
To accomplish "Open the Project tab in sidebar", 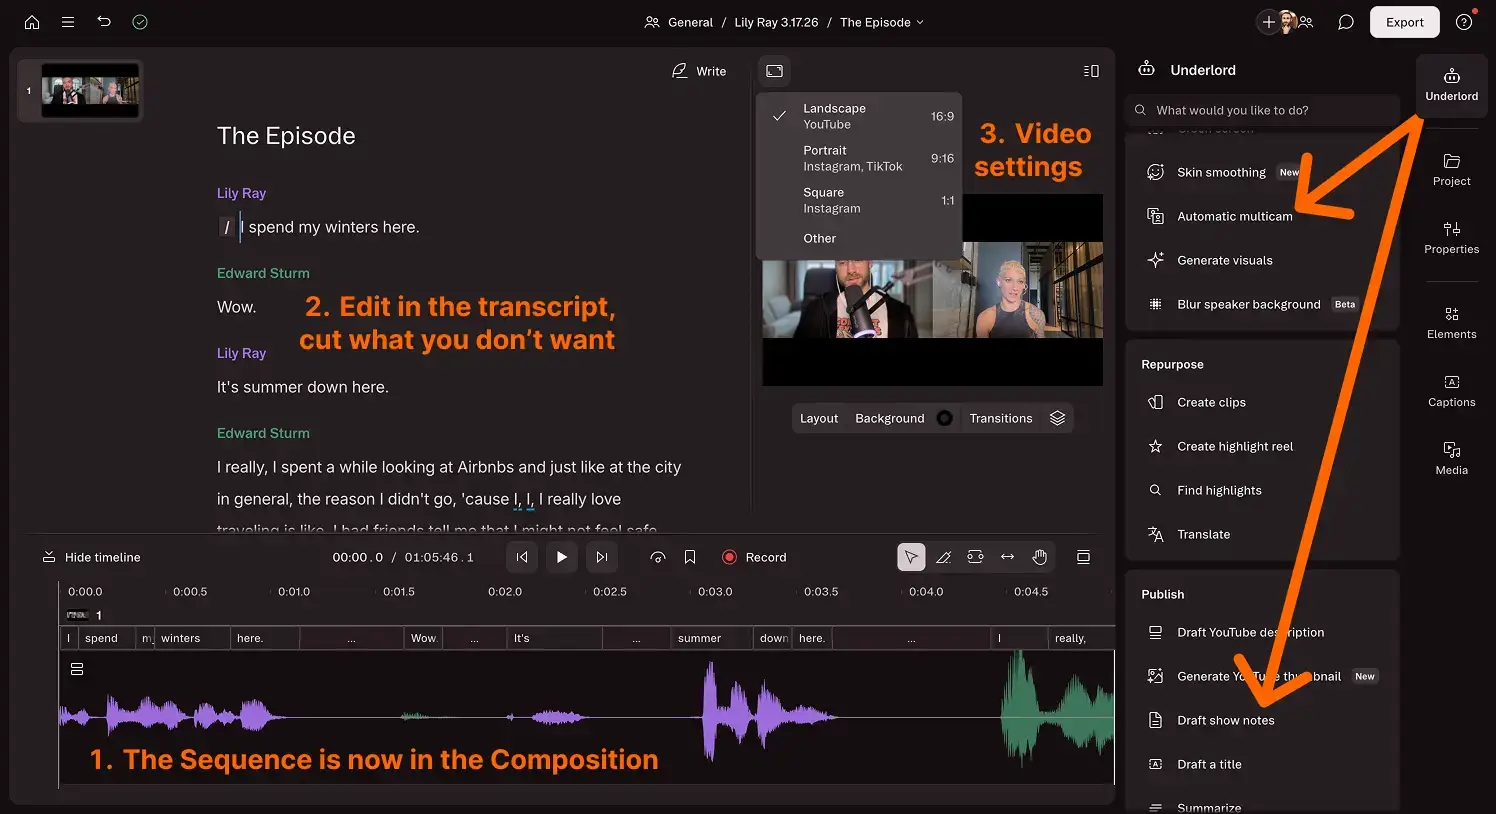I will click(1451, 170).
